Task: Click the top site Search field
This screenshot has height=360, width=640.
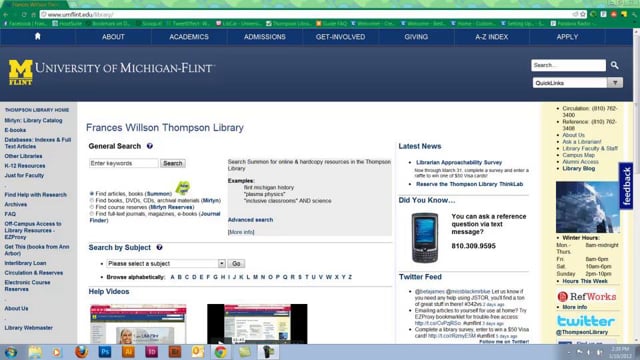Action: [568, 65]
